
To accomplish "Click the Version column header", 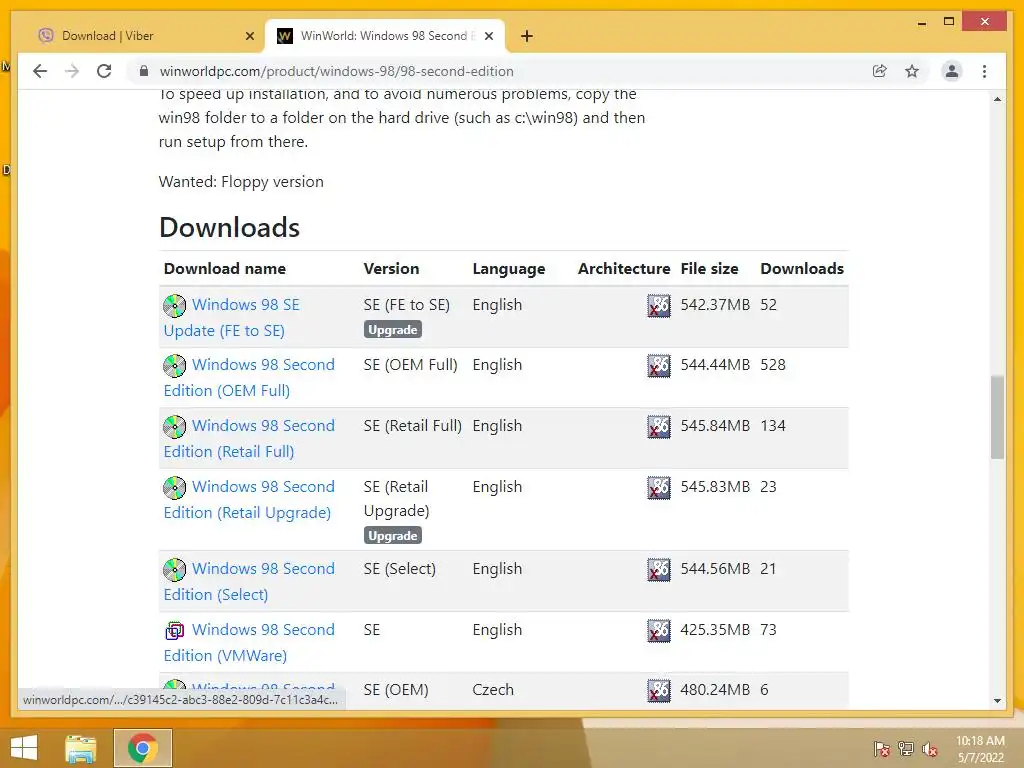I will pyautogui.click(x=391, y=268).
